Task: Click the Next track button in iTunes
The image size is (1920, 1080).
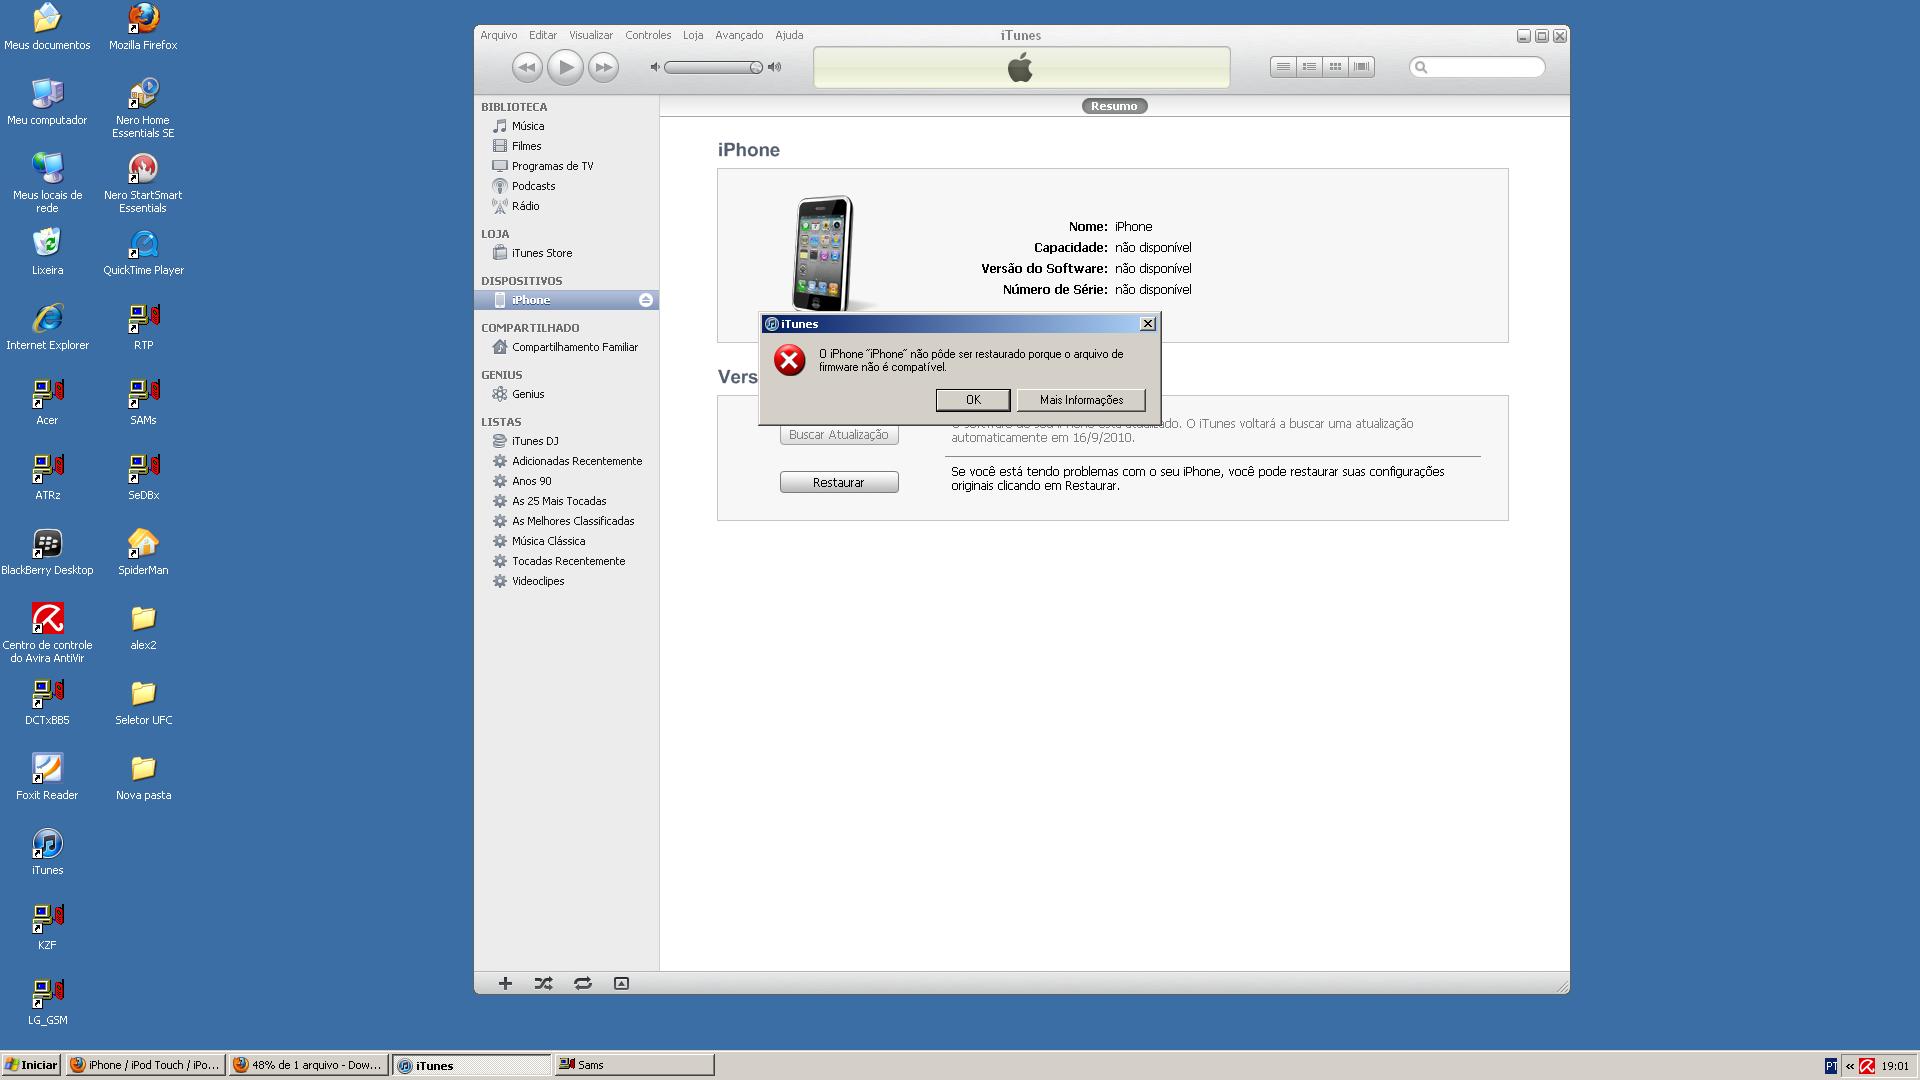Action: point(603,67)
